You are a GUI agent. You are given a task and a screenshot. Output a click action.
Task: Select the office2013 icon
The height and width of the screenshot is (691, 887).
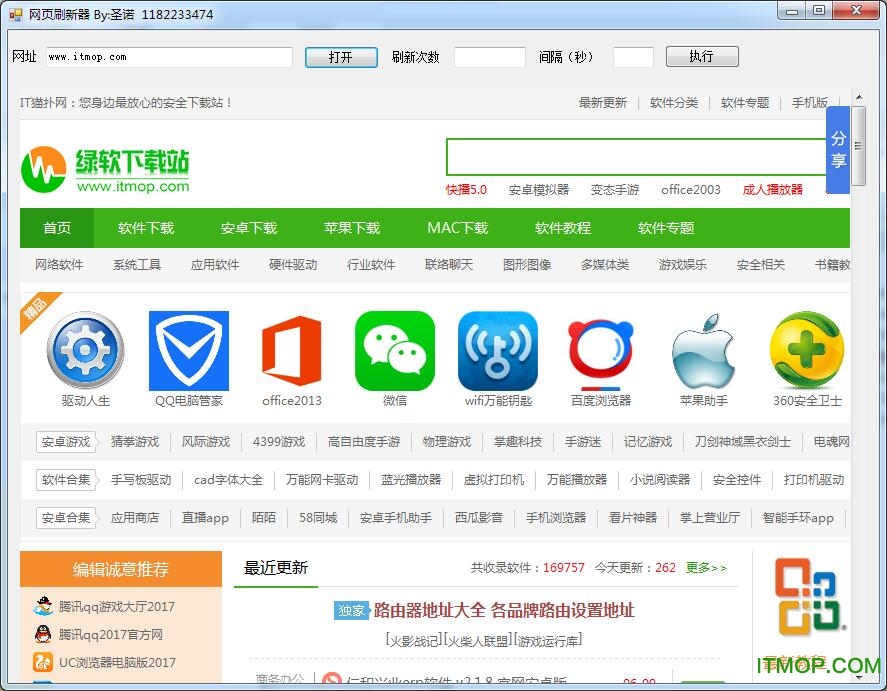point(292,351)
